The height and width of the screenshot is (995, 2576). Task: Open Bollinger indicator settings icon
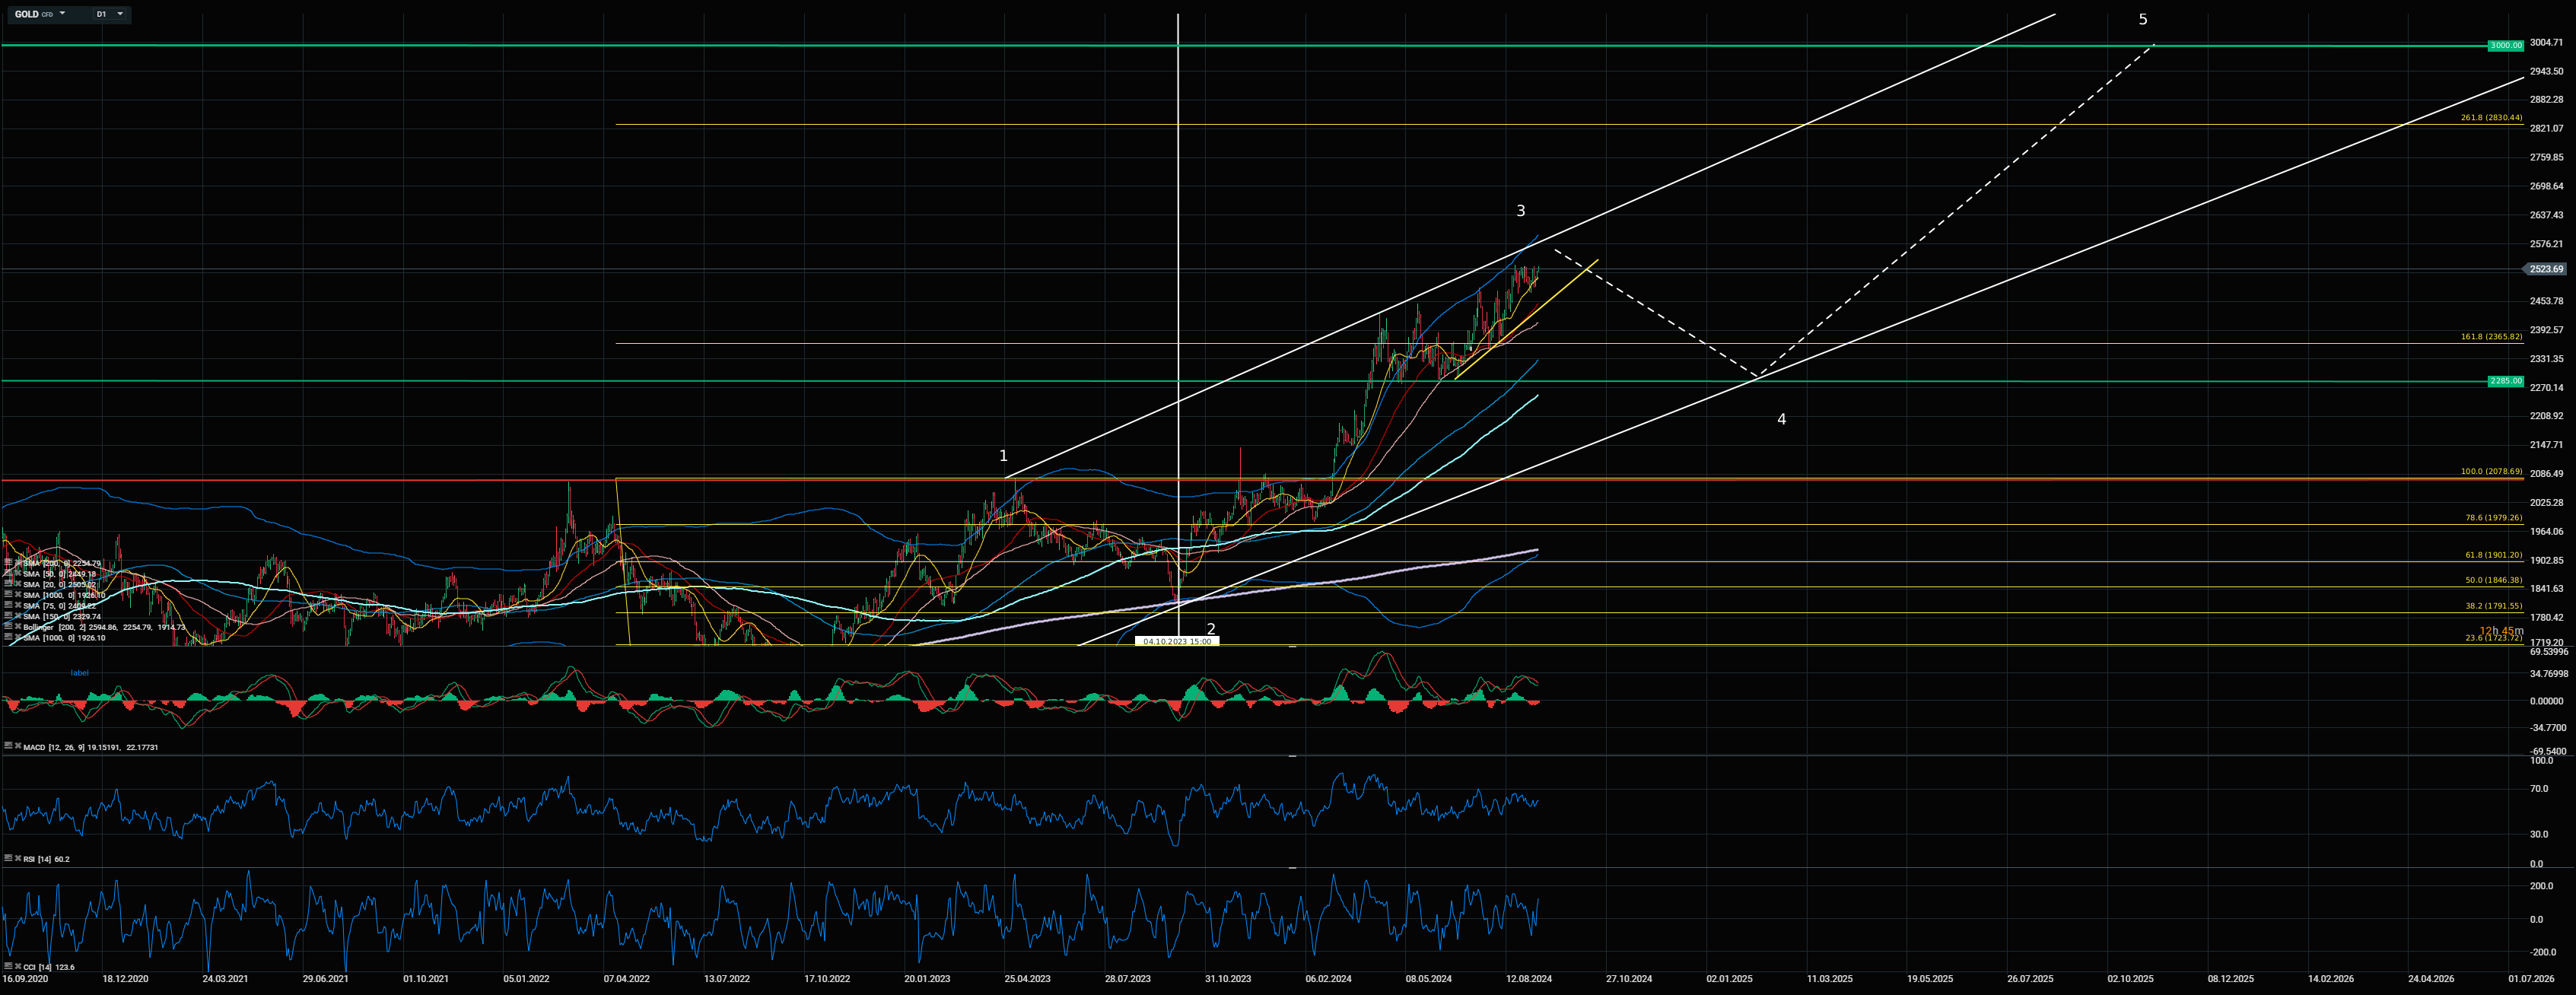[8, 627]
